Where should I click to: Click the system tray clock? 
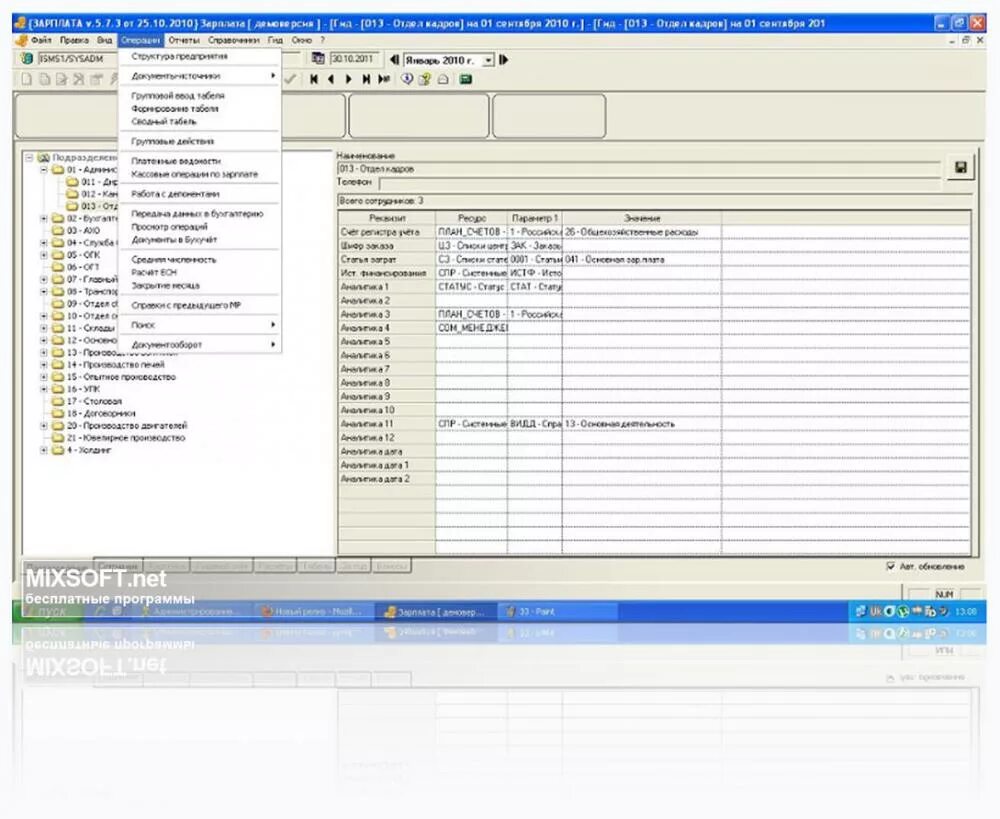pyautogui.click(x=966, y=611)
